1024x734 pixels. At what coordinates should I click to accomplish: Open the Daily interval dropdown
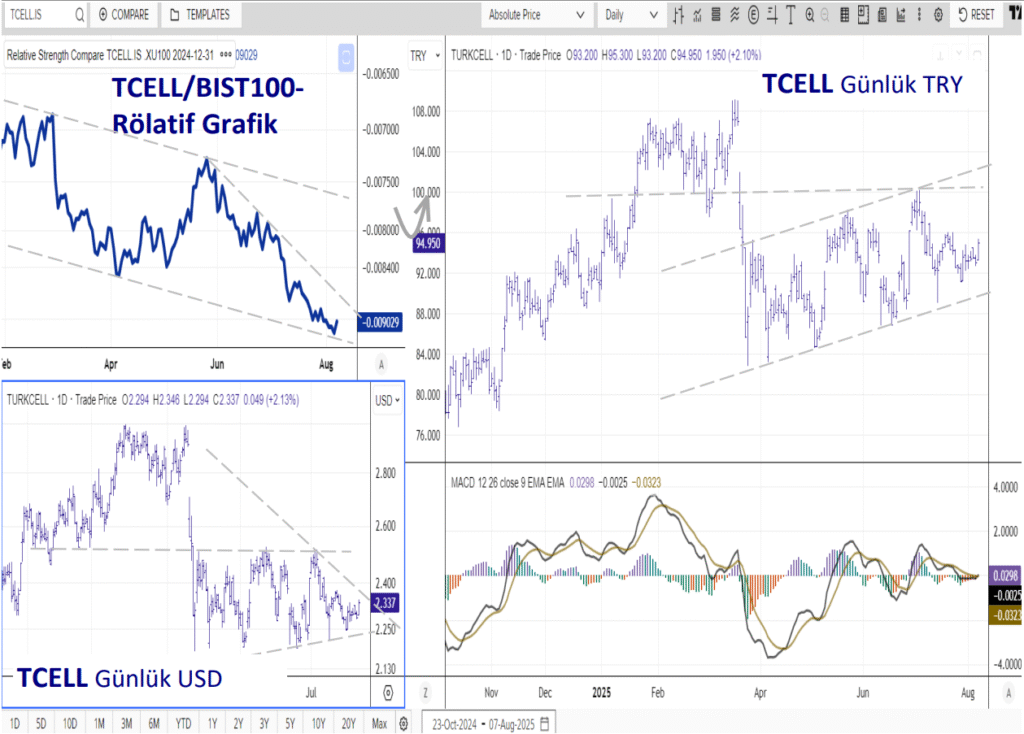point(630,15)
